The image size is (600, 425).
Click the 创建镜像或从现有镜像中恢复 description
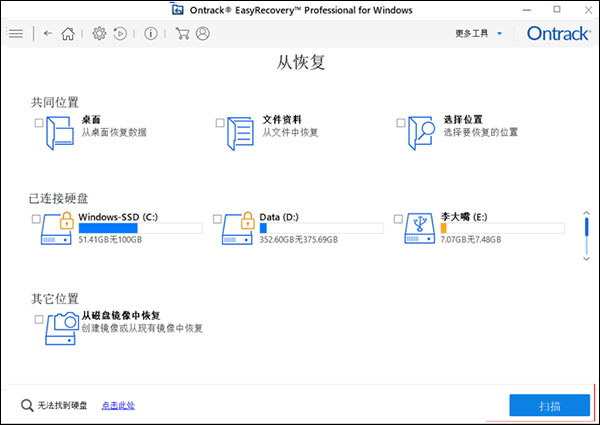tap(142, 328)
